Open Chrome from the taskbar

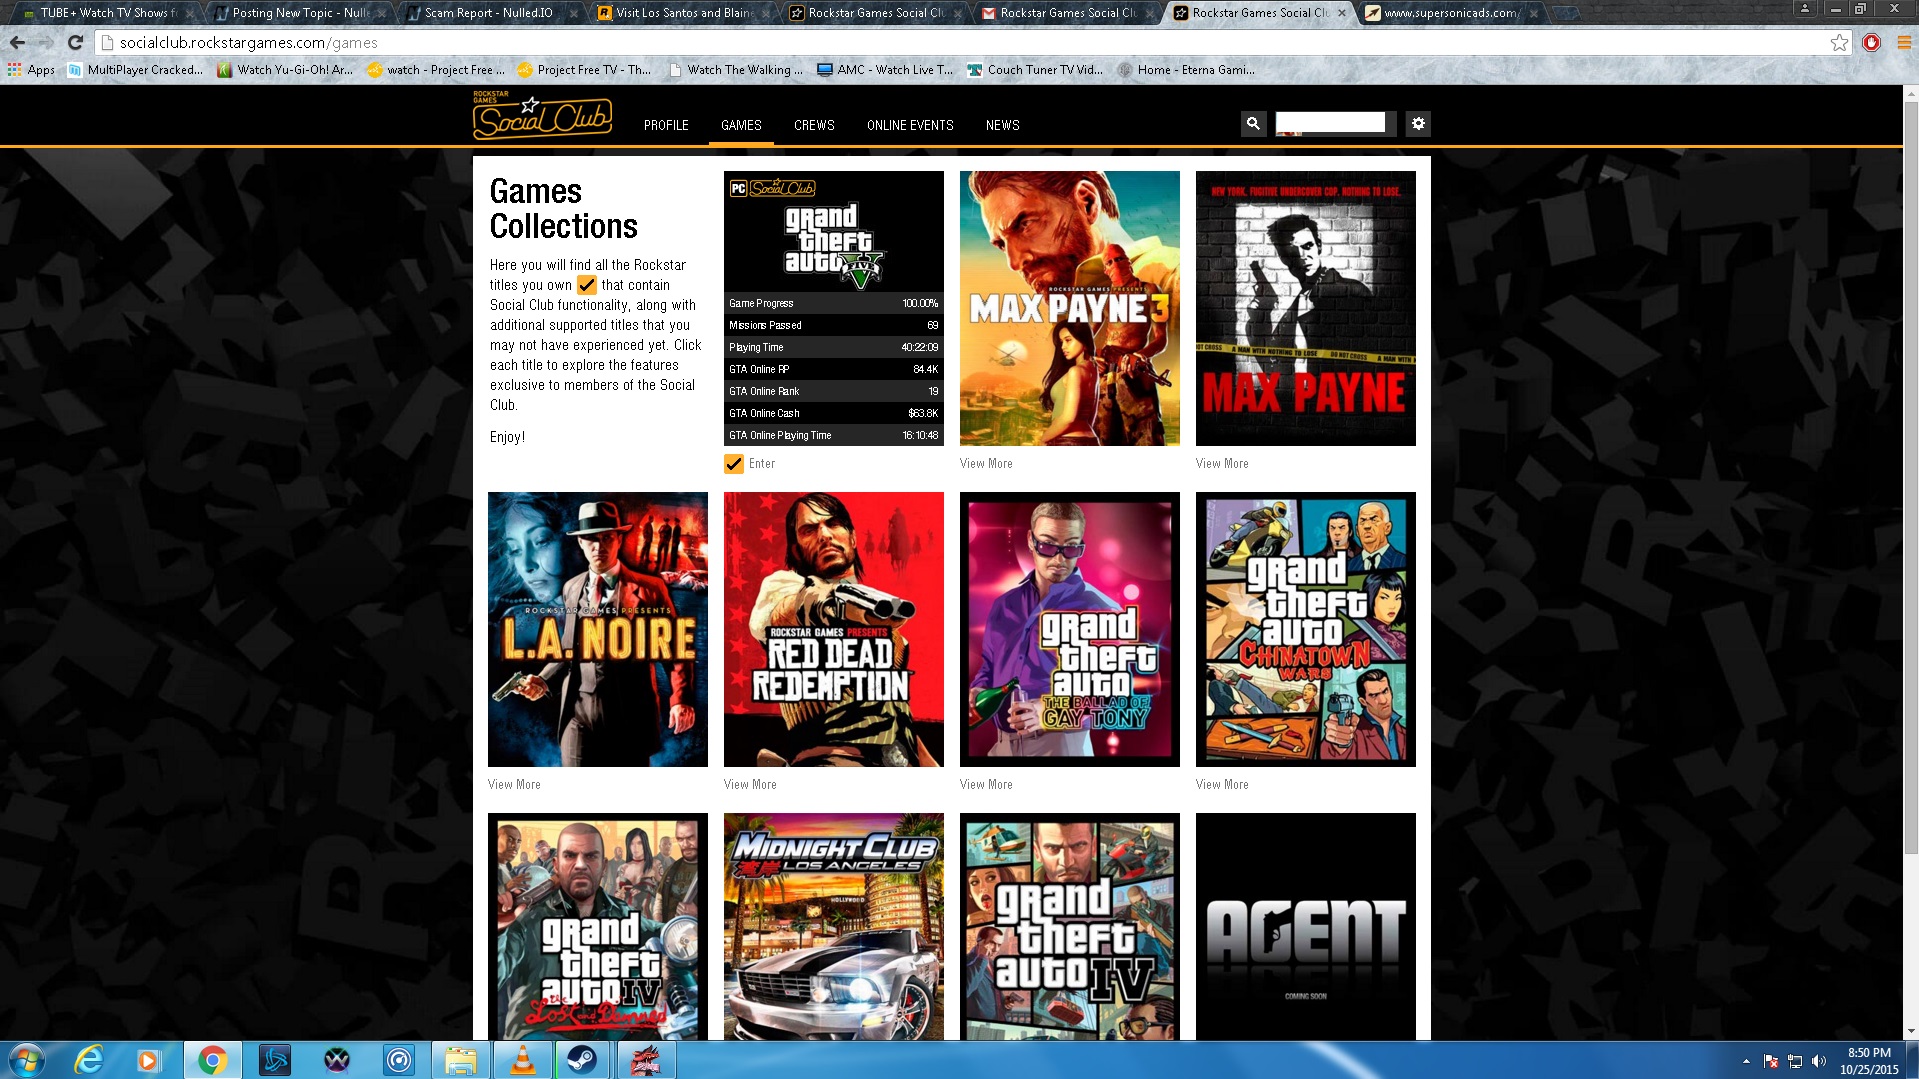212,1060
